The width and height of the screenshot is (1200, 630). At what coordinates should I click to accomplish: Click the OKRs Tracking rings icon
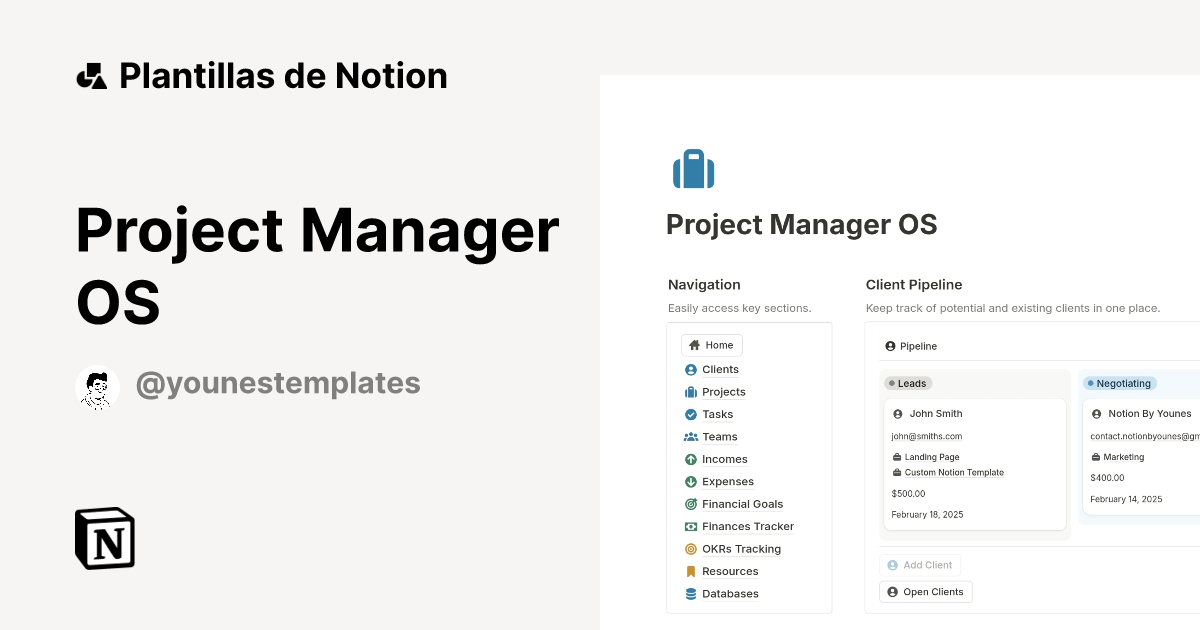(x=690, y=548)
